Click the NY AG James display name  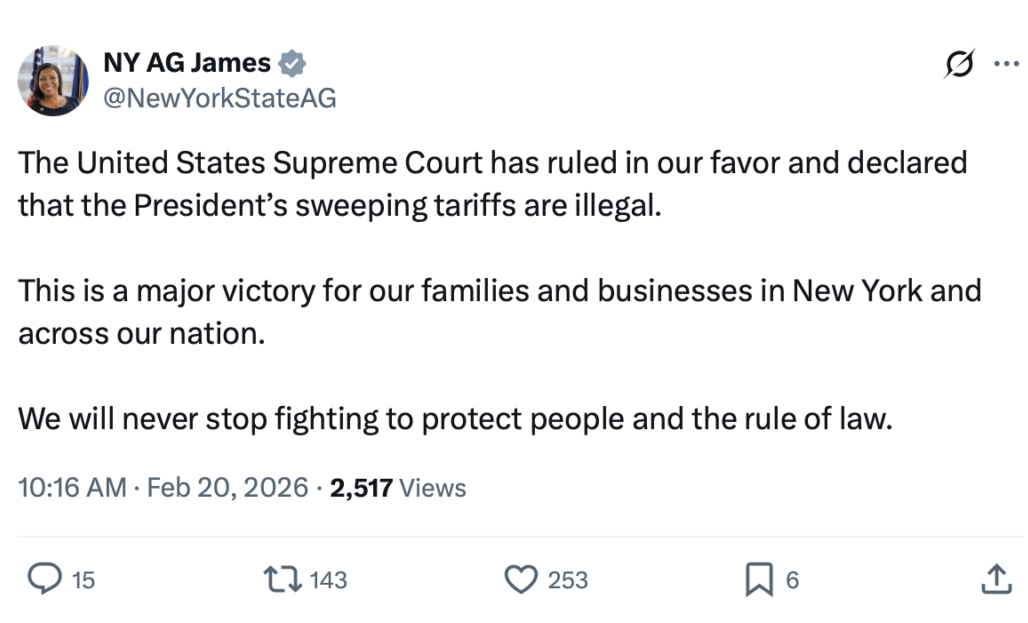187,63
